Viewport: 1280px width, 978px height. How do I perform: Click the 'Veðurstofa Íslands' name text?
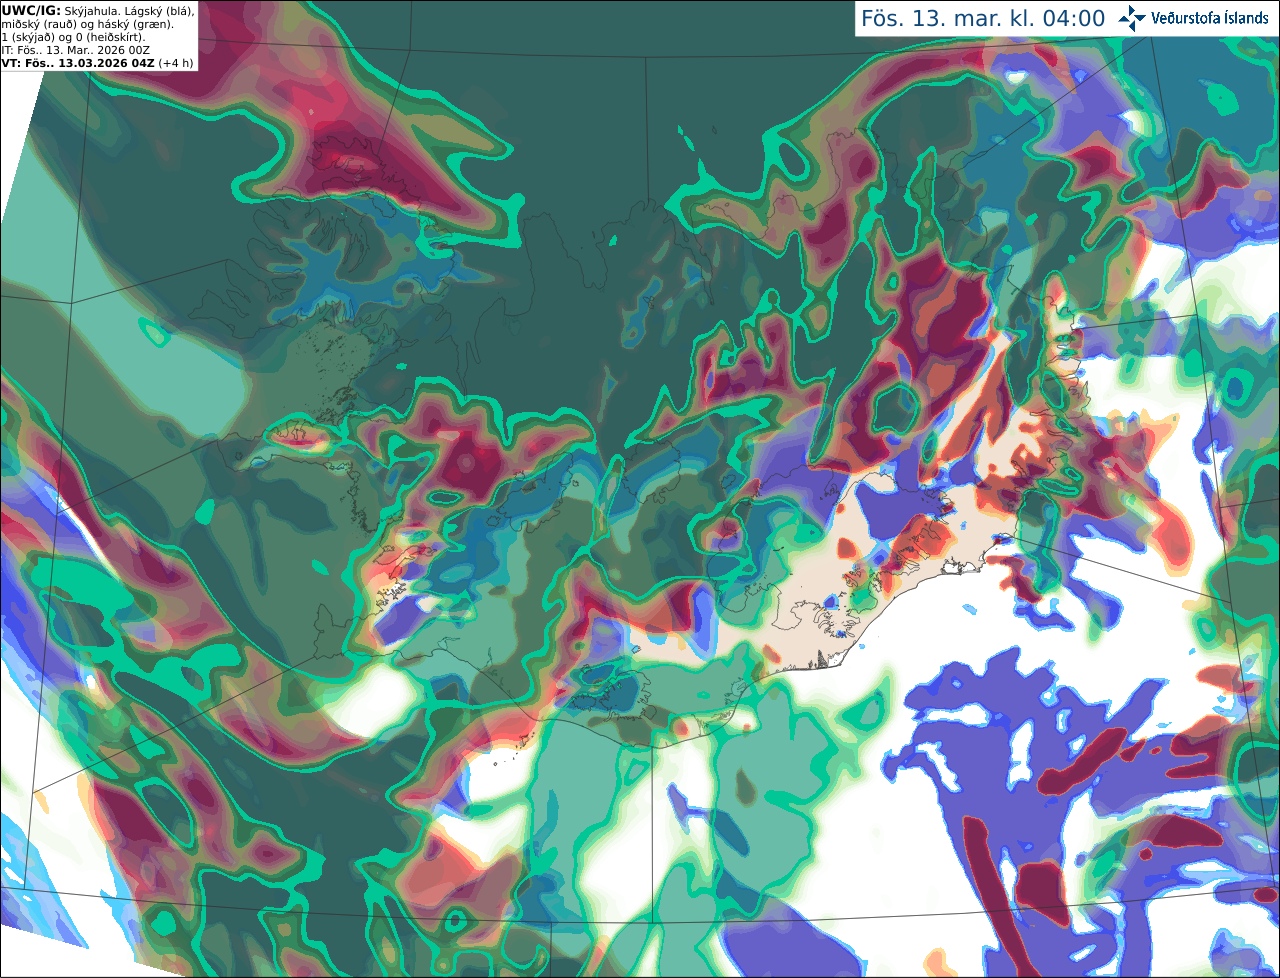click(x=1209, y=18)
